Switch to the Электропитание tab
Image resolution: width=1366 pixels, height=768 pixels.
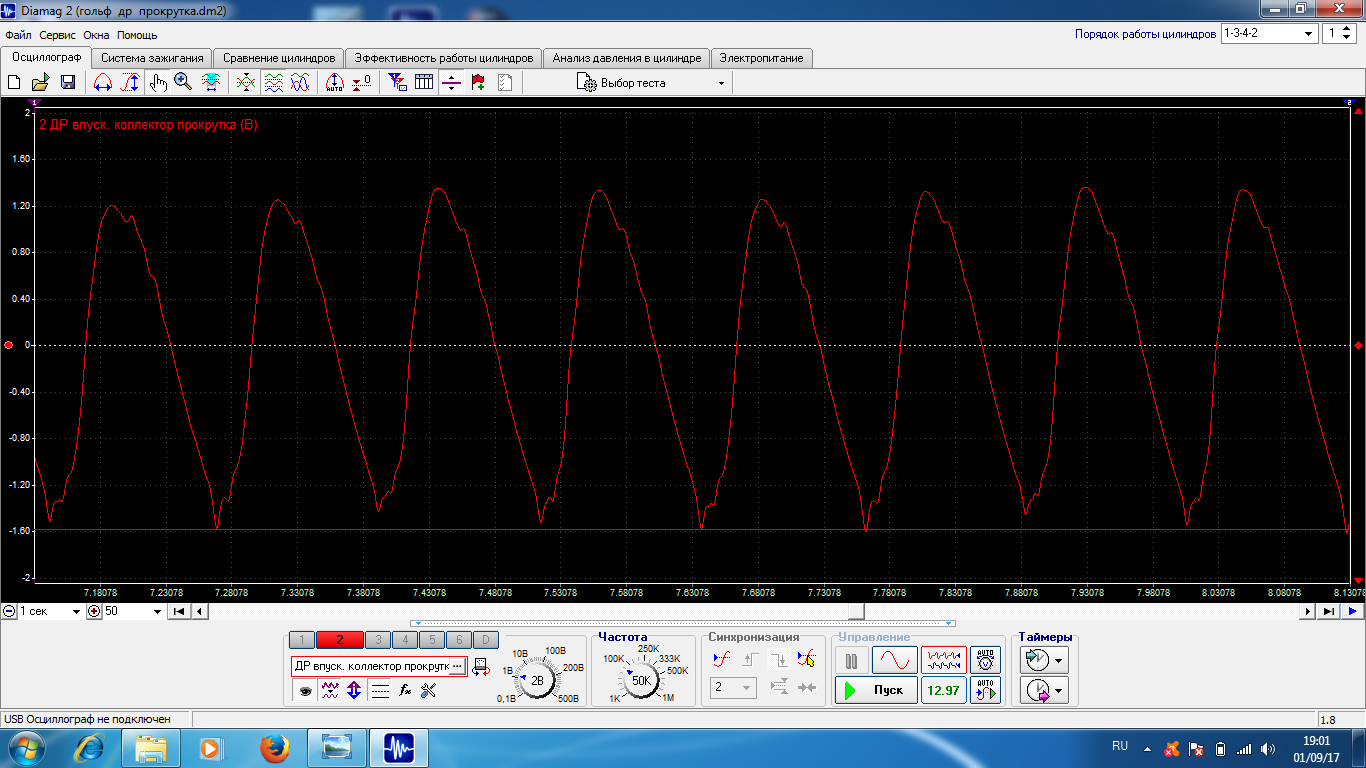pos(762,58)
